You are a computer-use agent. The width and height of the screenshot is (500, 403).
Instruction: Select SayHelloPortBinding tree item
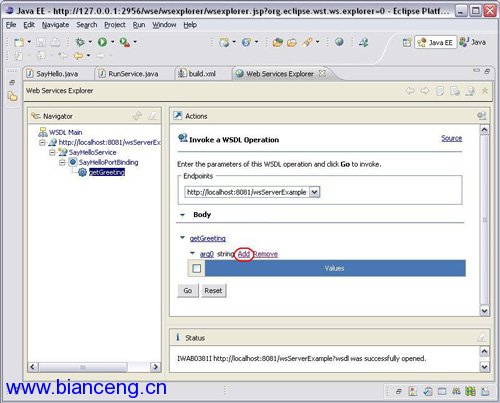[x=108, y=162]
